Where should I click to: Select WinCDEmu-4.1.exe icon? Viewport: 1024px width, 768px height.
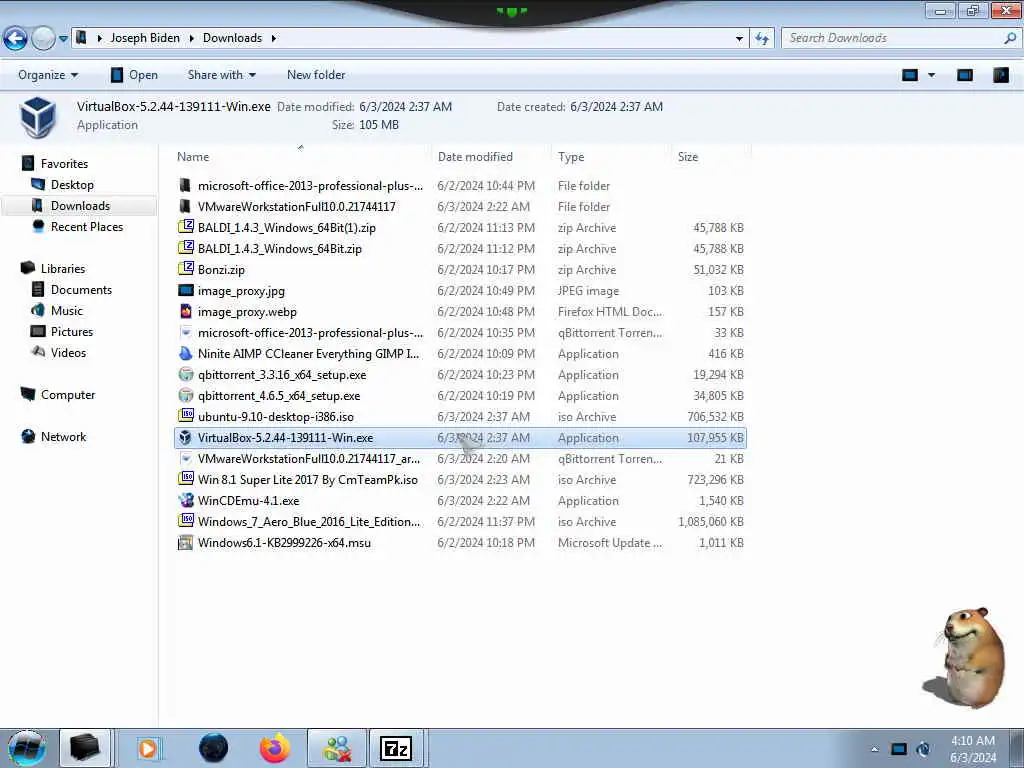[x=185, y=500]
